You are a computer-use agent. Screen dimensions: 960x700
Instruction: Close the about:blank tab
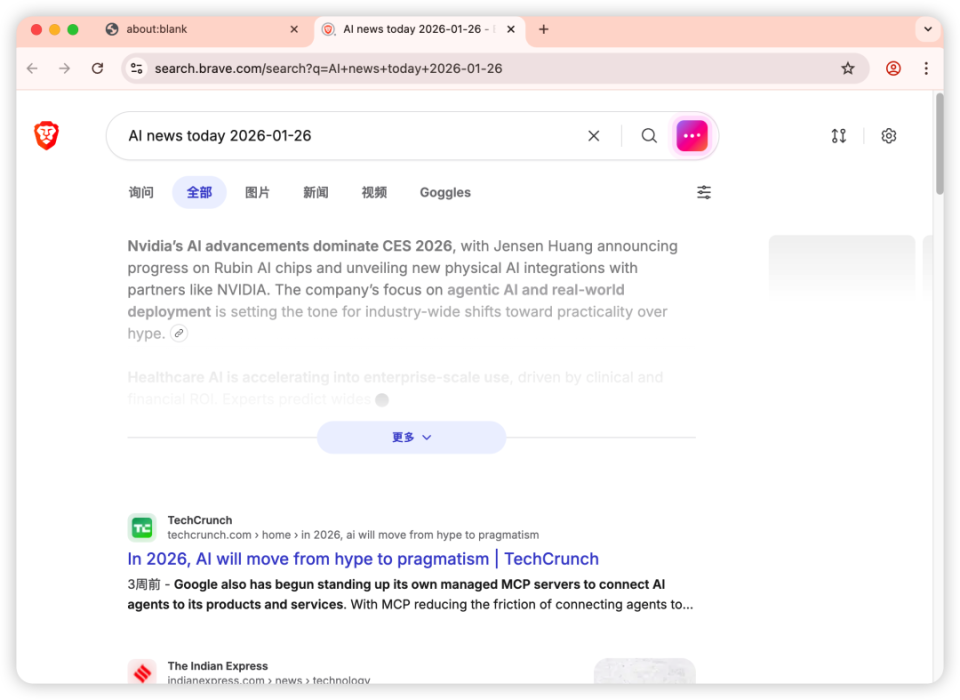click(294, 29)
